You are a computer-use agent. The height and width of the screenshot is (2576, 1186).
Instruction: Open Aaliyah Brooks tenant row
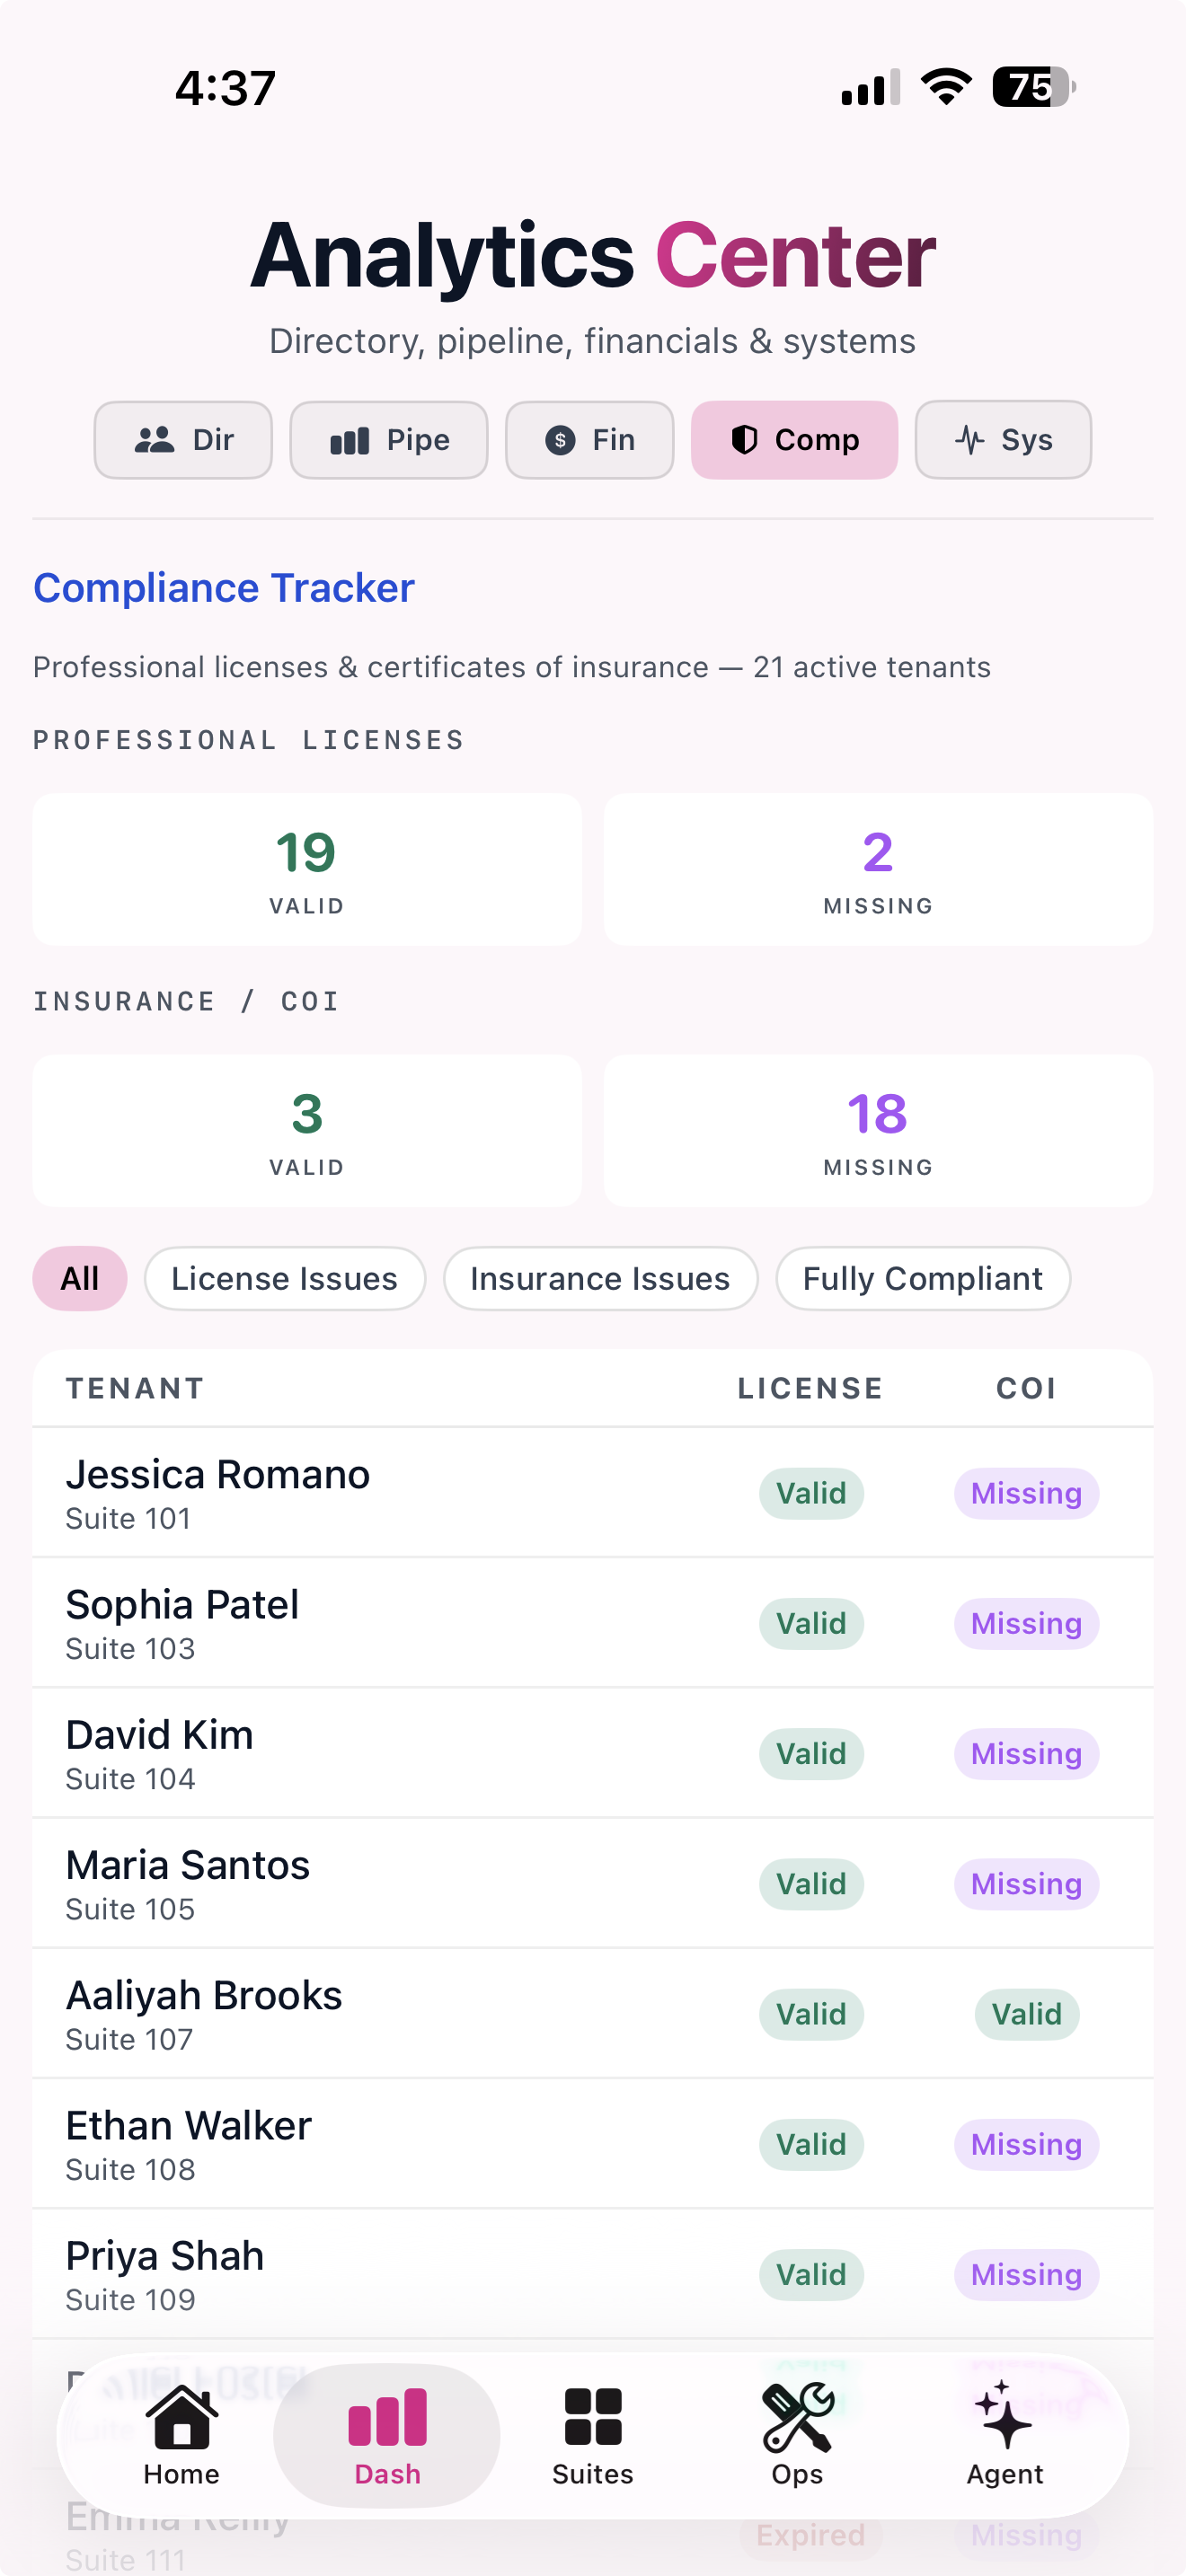point(593,2014)
